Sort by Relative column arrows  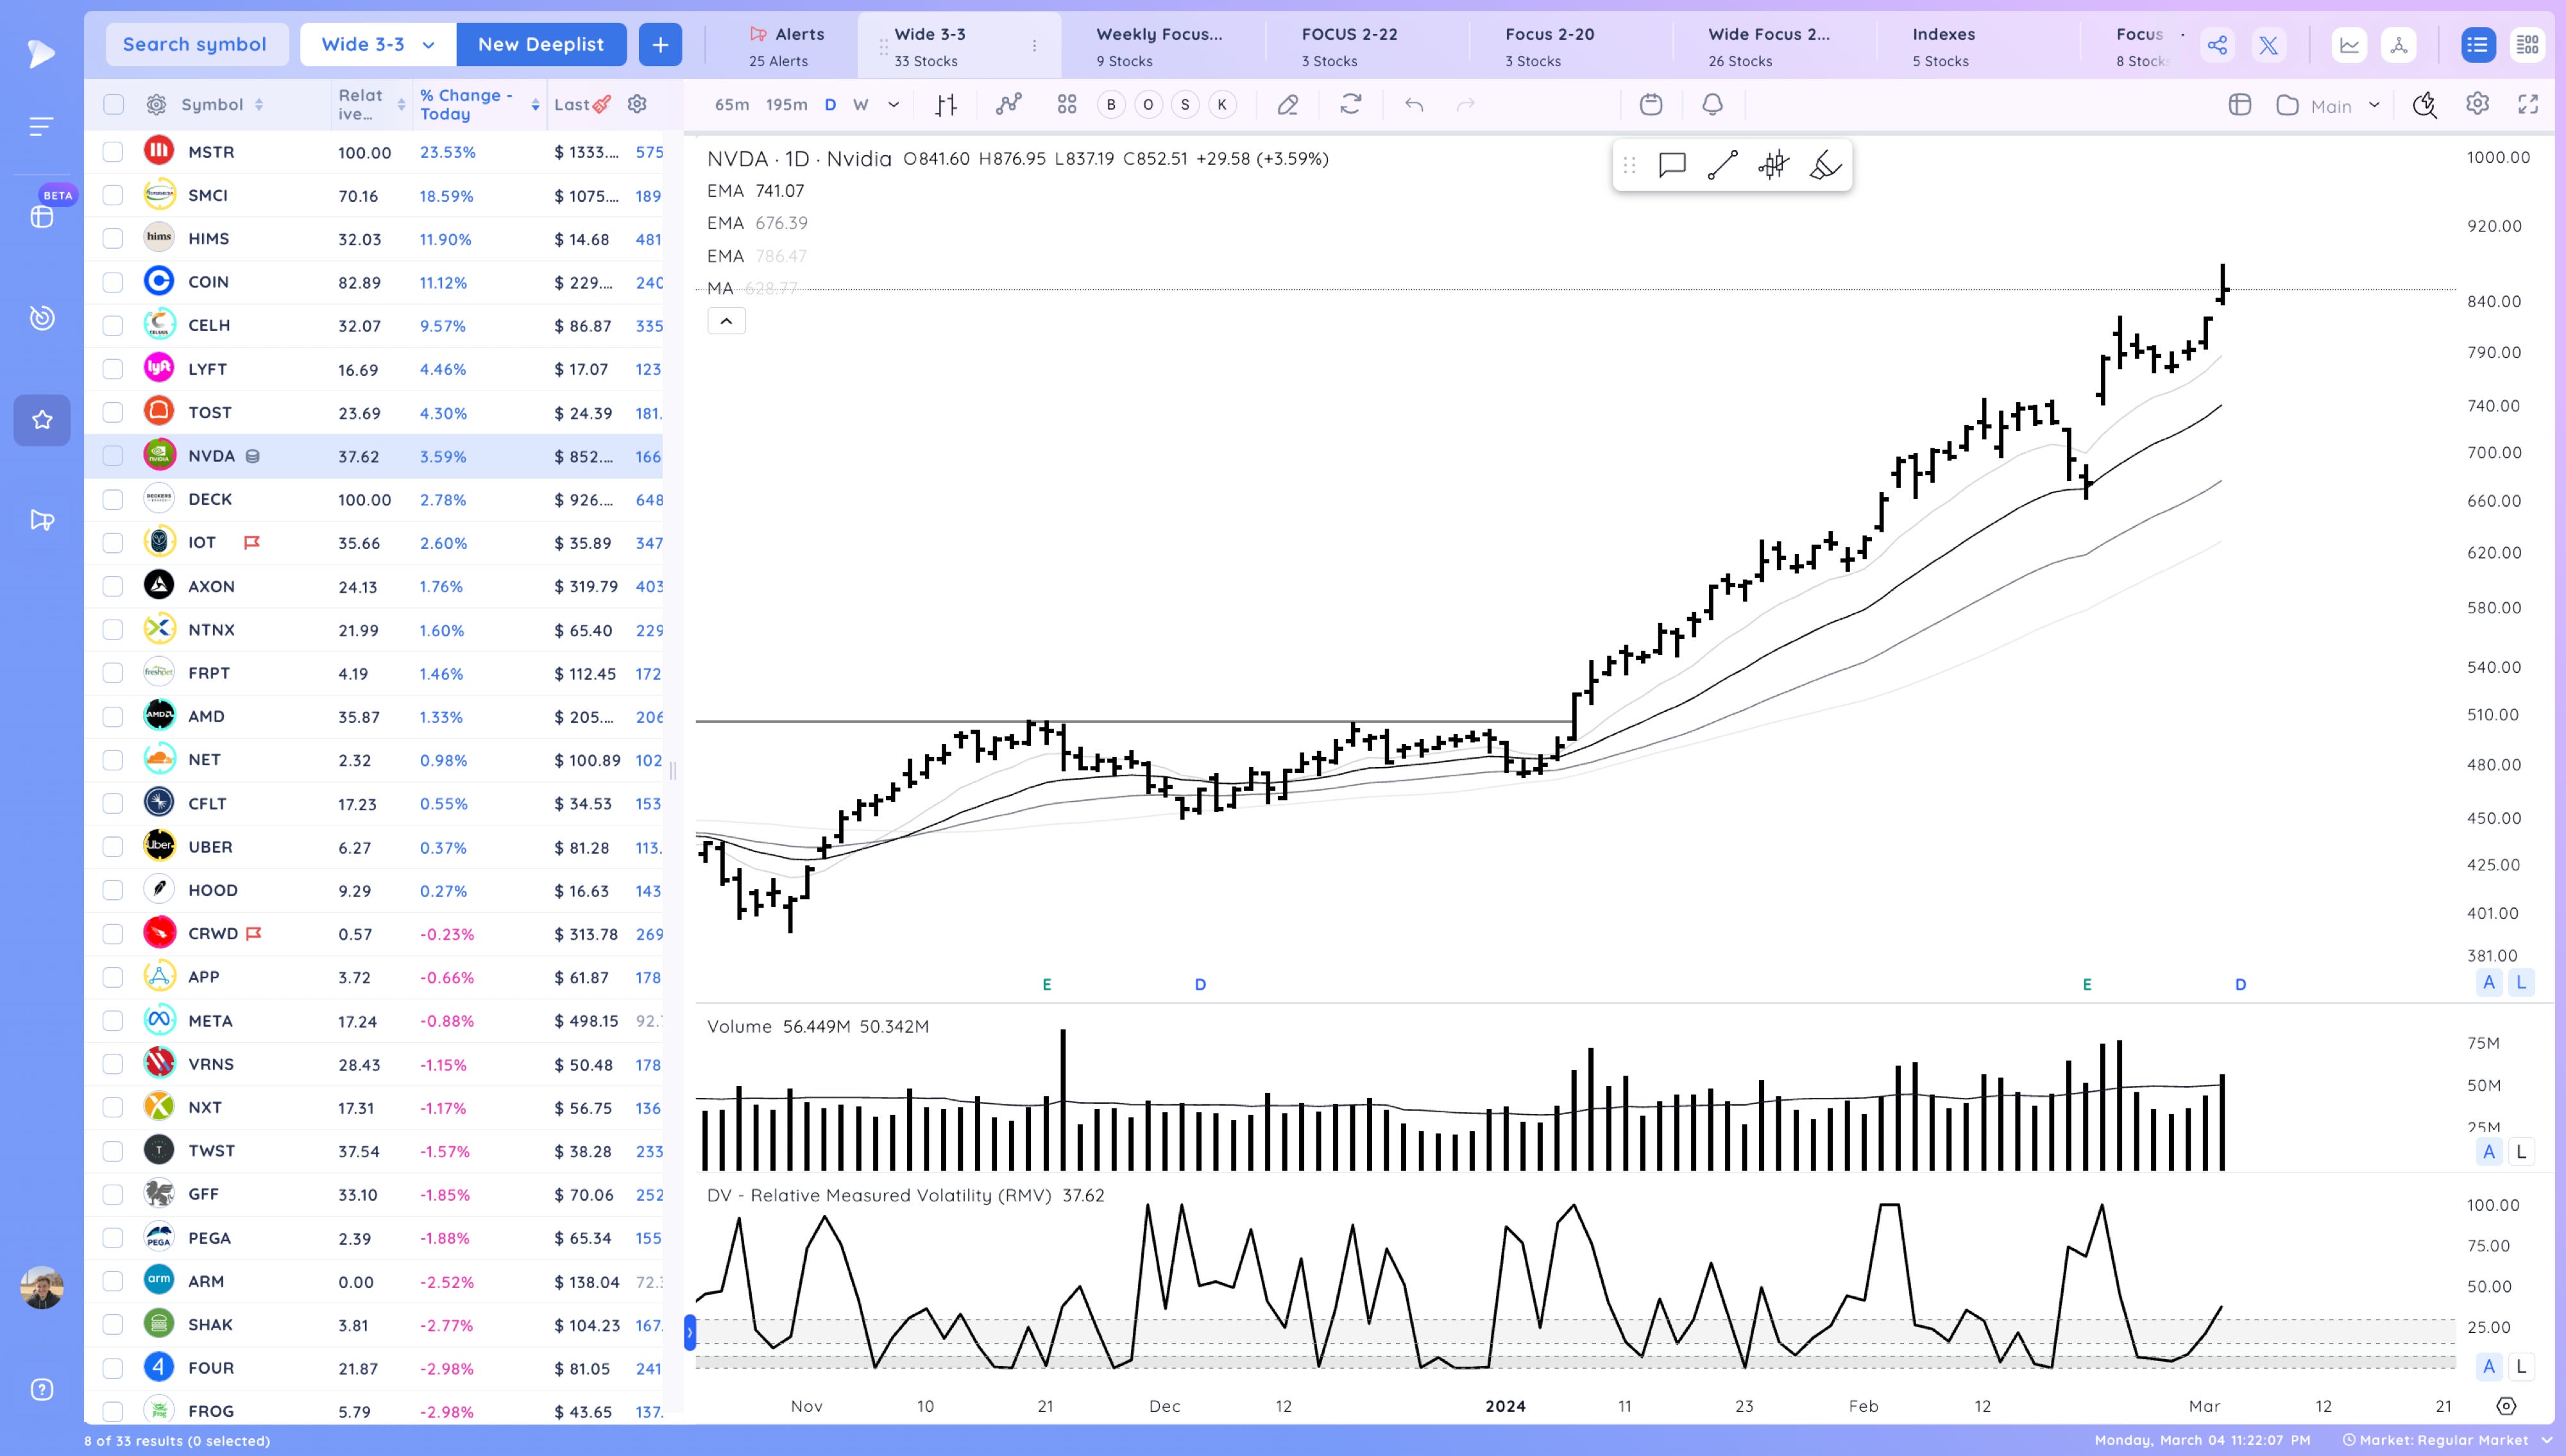coord(401,104)
